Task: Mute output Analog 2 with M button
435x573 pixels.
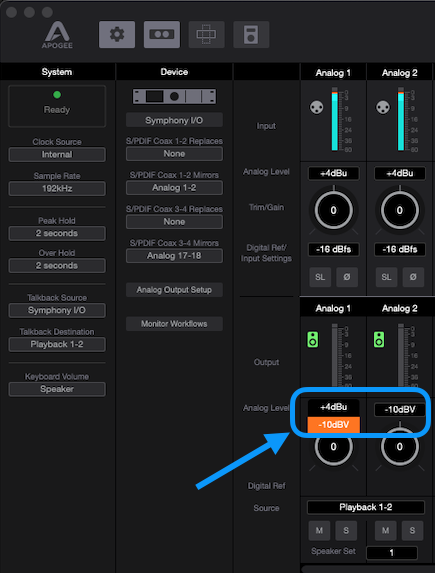Action: 386,531
